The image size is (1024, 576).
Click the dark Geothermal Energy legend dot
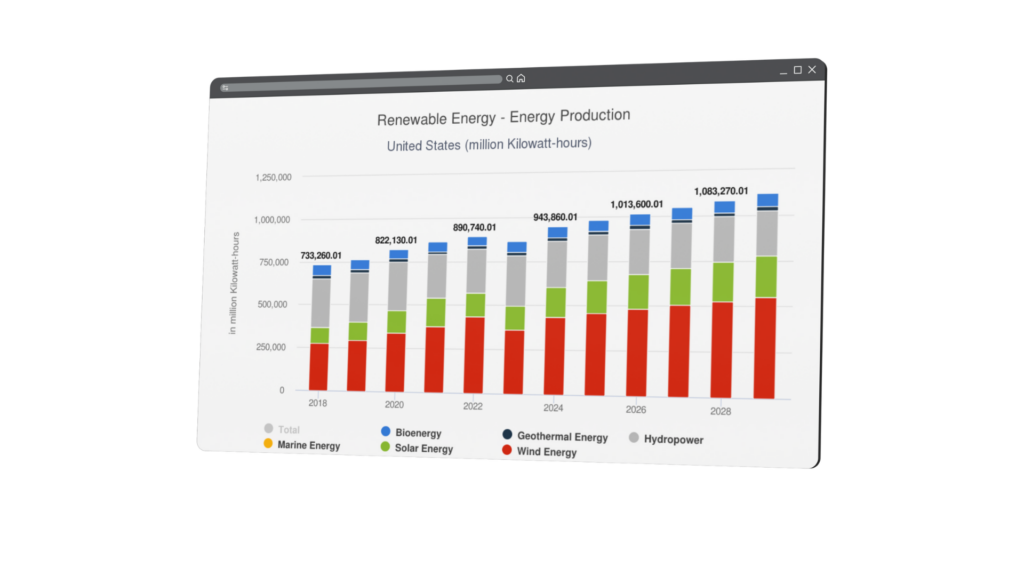(x=508, y=434)
